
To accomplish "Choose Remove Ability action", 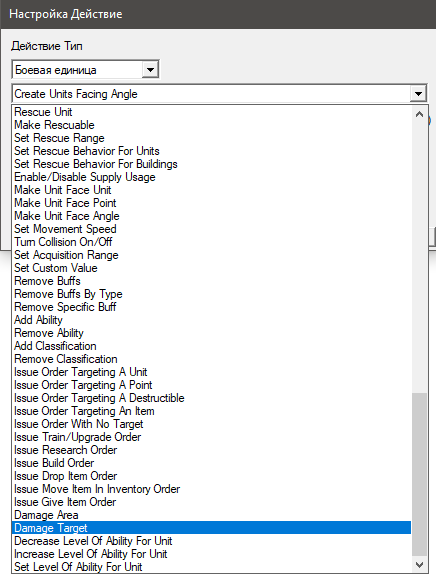I will point(211,333).
